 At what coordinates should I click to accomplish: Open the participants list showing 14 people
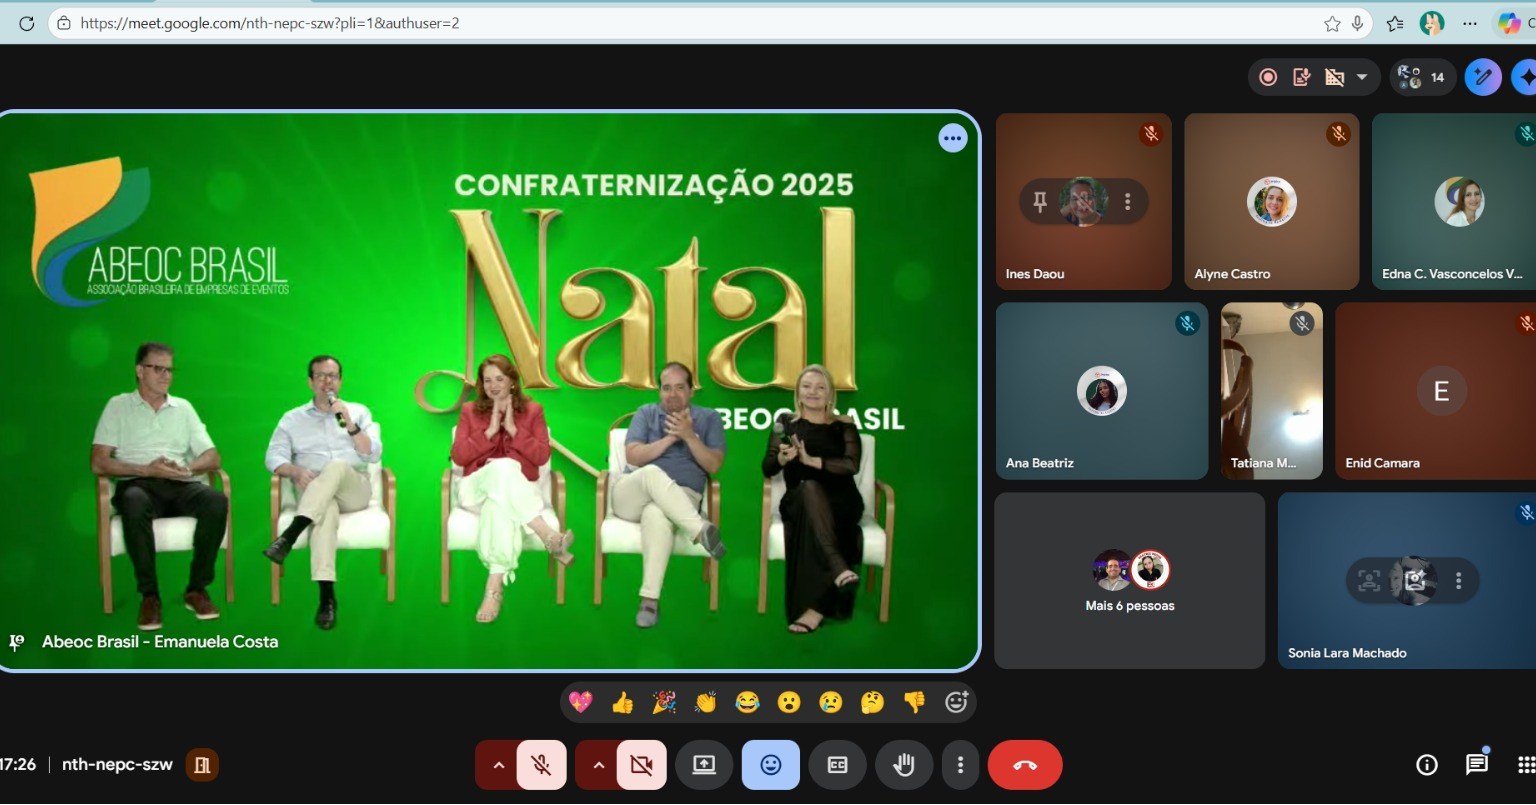pos(1422,77)
